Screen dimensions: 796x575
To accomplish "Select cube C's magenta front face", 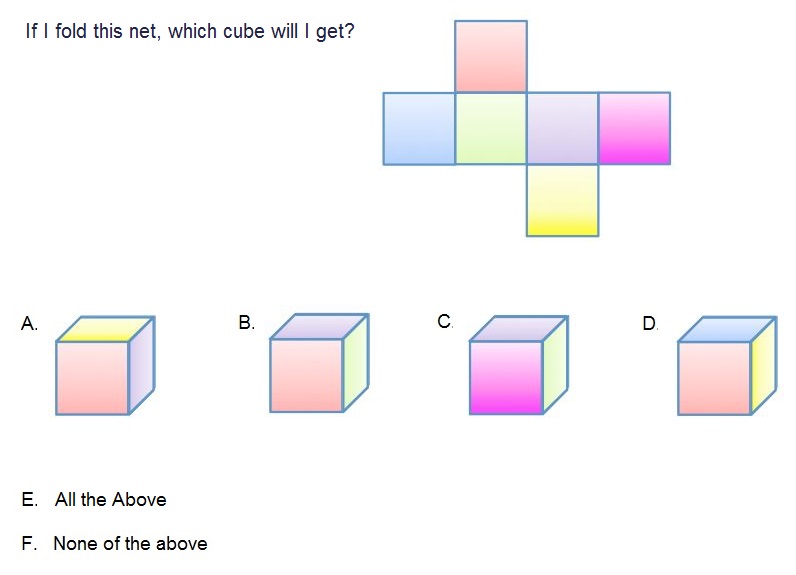I will pos(506,377).
